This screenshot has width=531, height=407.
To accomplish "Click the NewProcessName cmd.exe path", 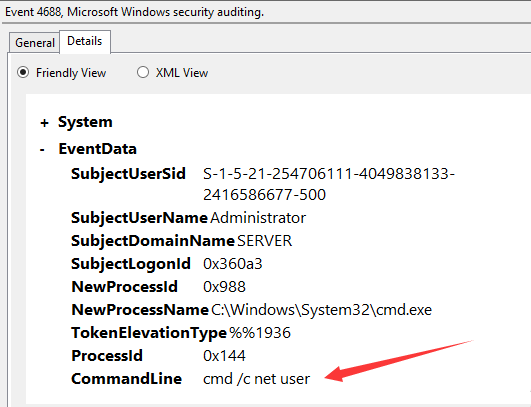I will click(321, 310).
